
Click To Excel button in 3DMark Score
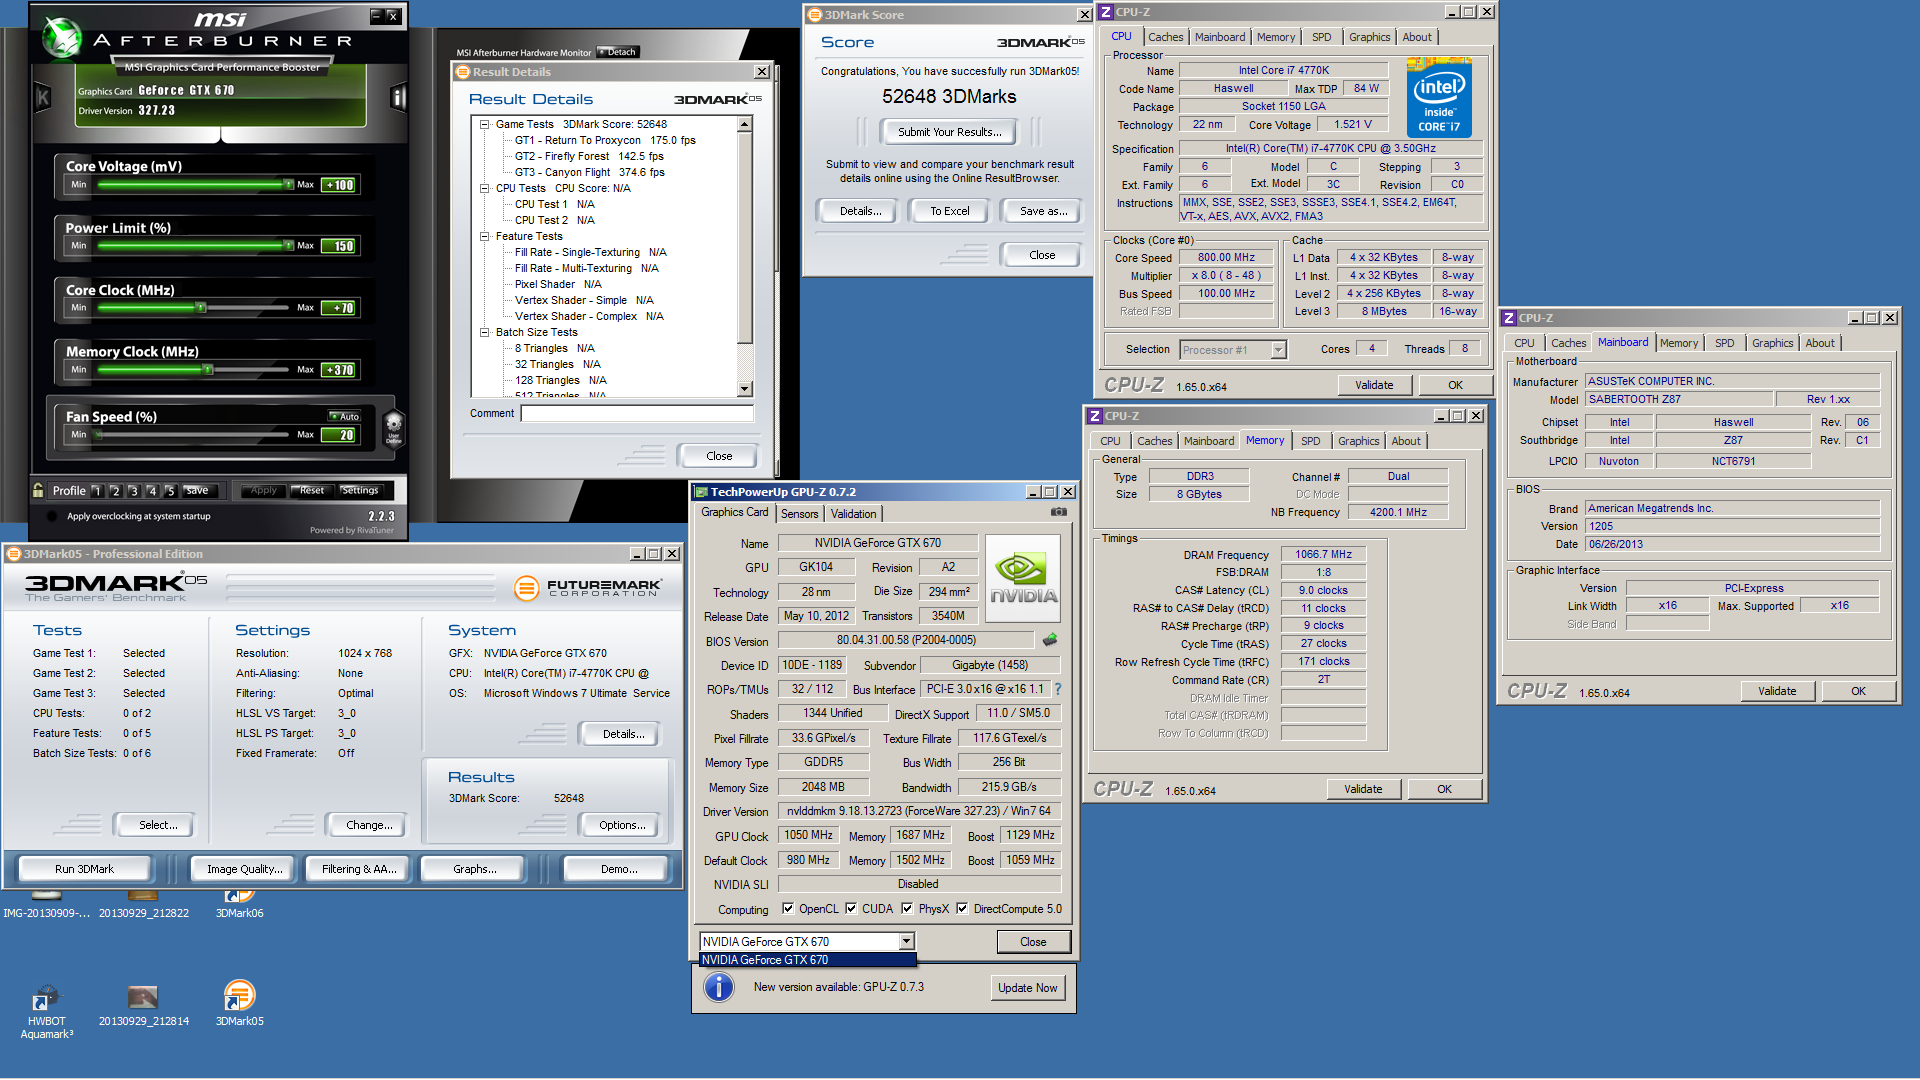pyautogui.click(x=949, y=211)
